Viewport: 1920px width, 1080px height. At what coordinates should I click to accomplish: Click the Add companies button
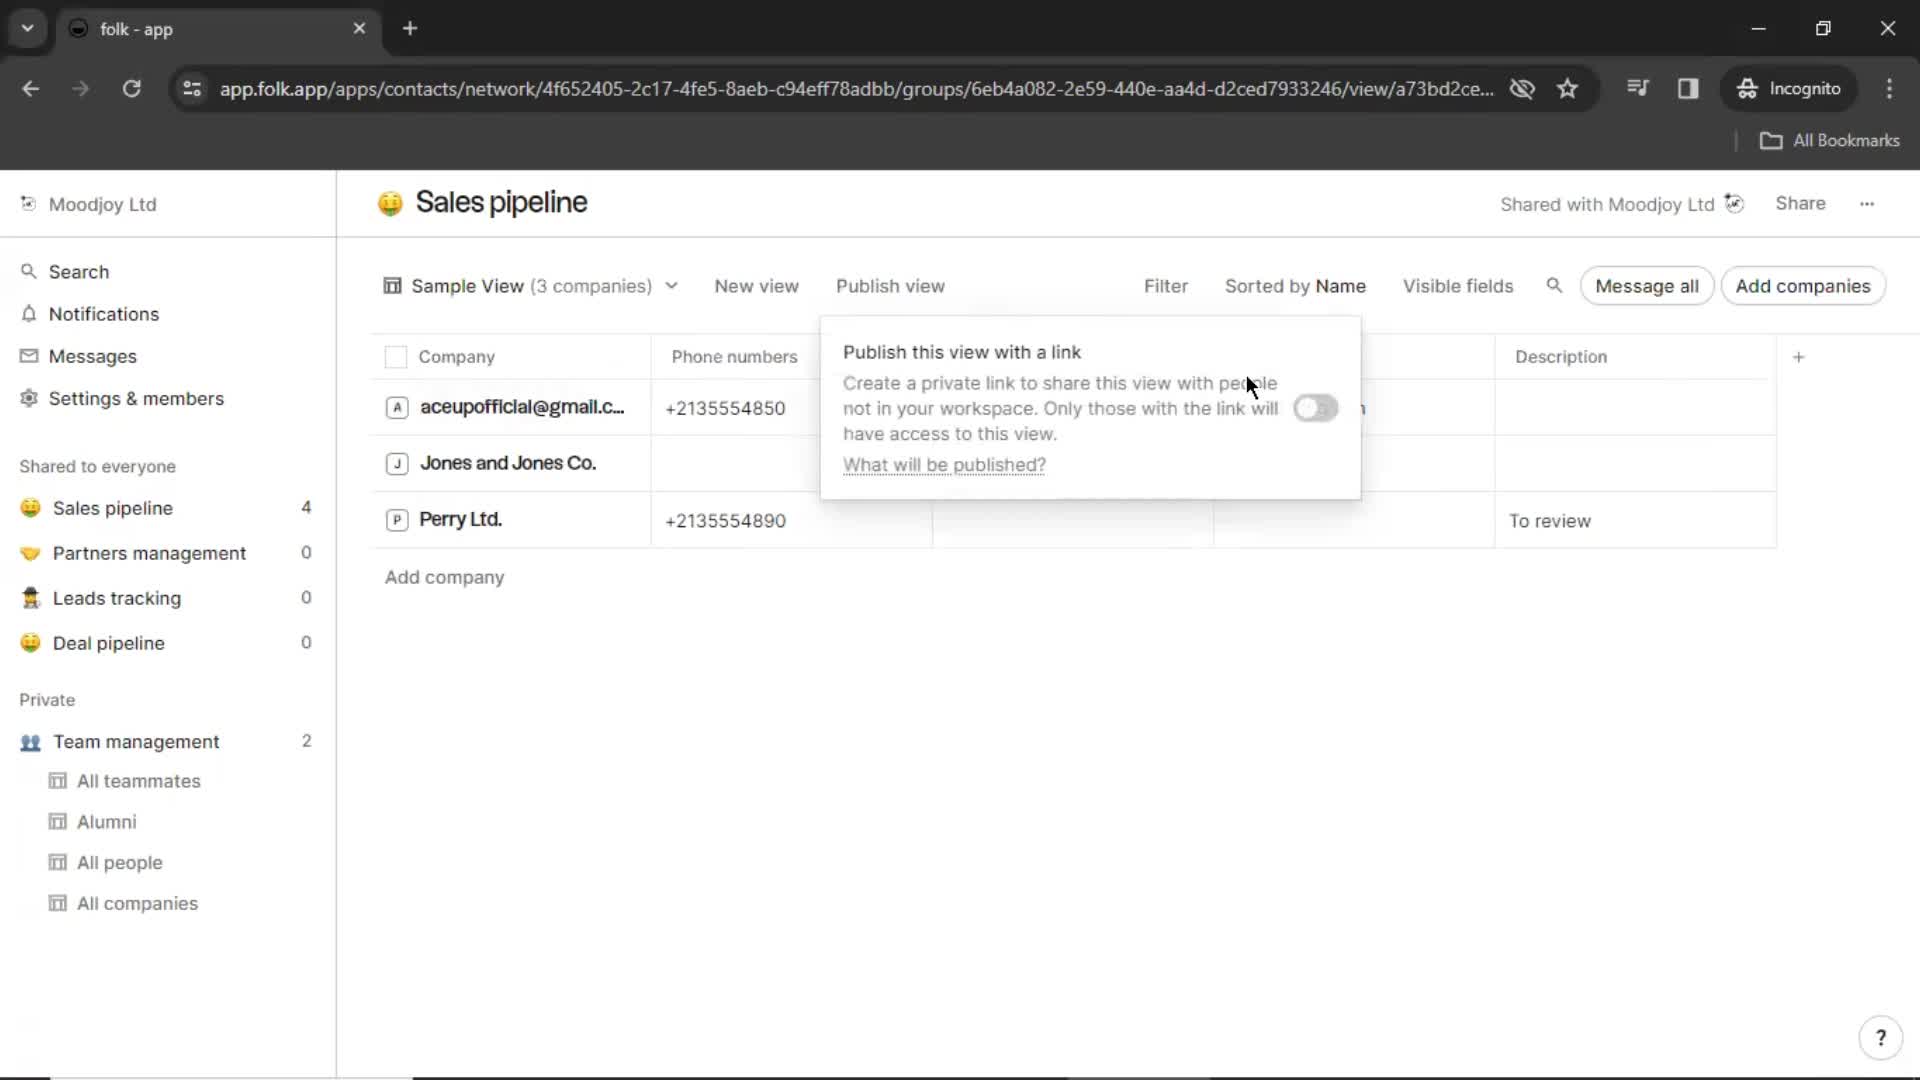(1803, 286)
